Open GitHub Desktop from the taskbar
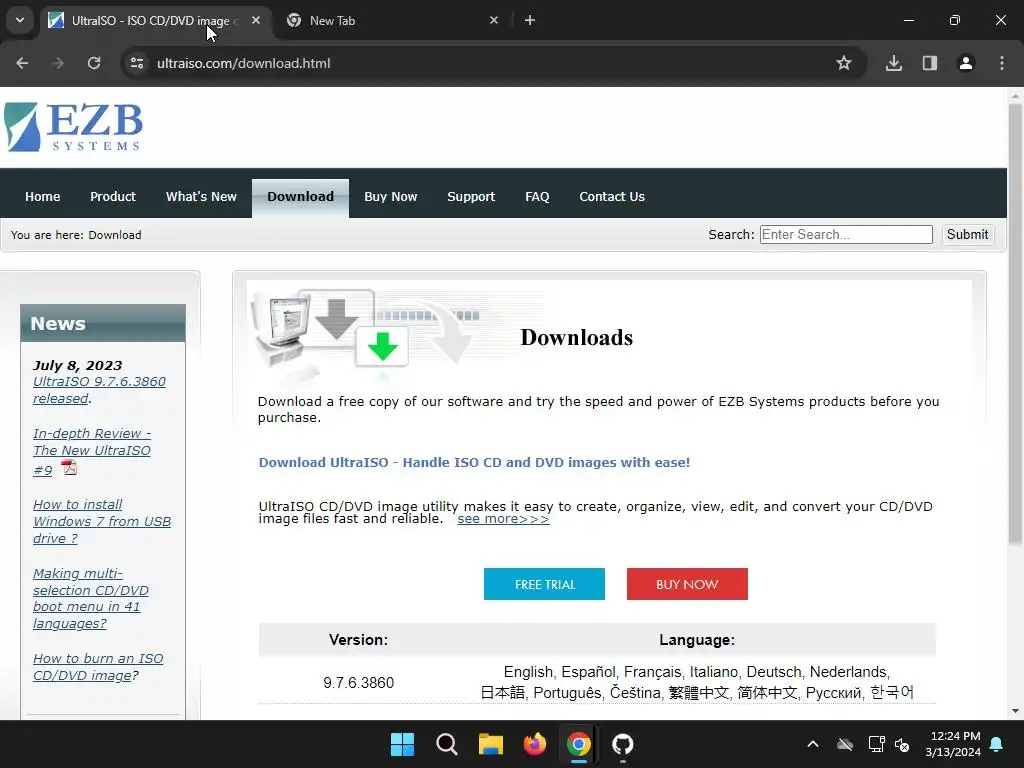Viewport: 1024px width, 768px height. click(x=623, y=744)
